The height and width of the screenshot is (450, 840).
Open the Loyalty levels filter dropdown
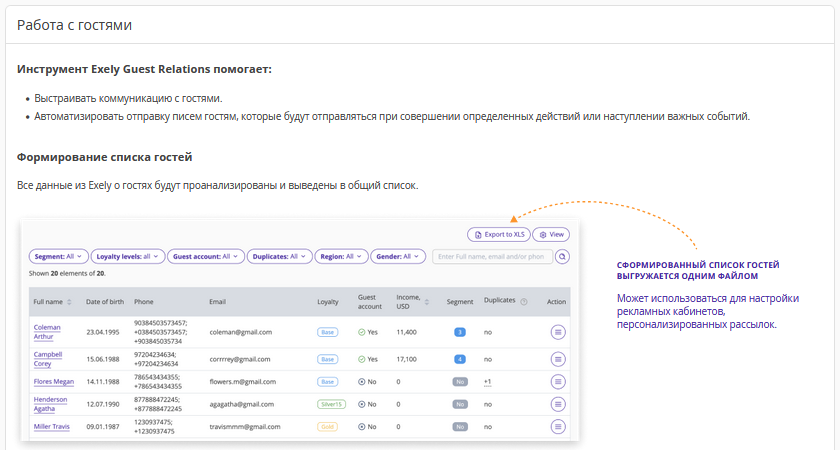pos(128,256)
